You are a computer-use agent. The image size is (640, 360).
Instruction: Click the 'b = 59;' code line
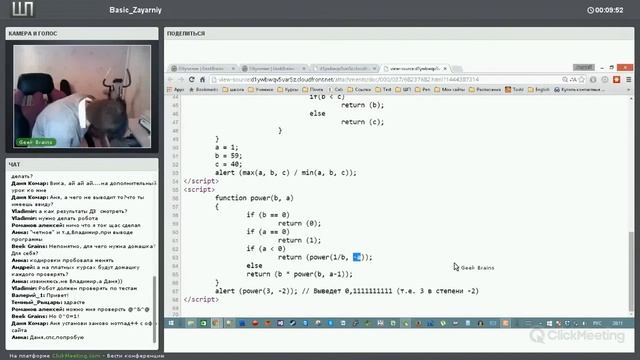pyautogui.click(x=229, y=156)
